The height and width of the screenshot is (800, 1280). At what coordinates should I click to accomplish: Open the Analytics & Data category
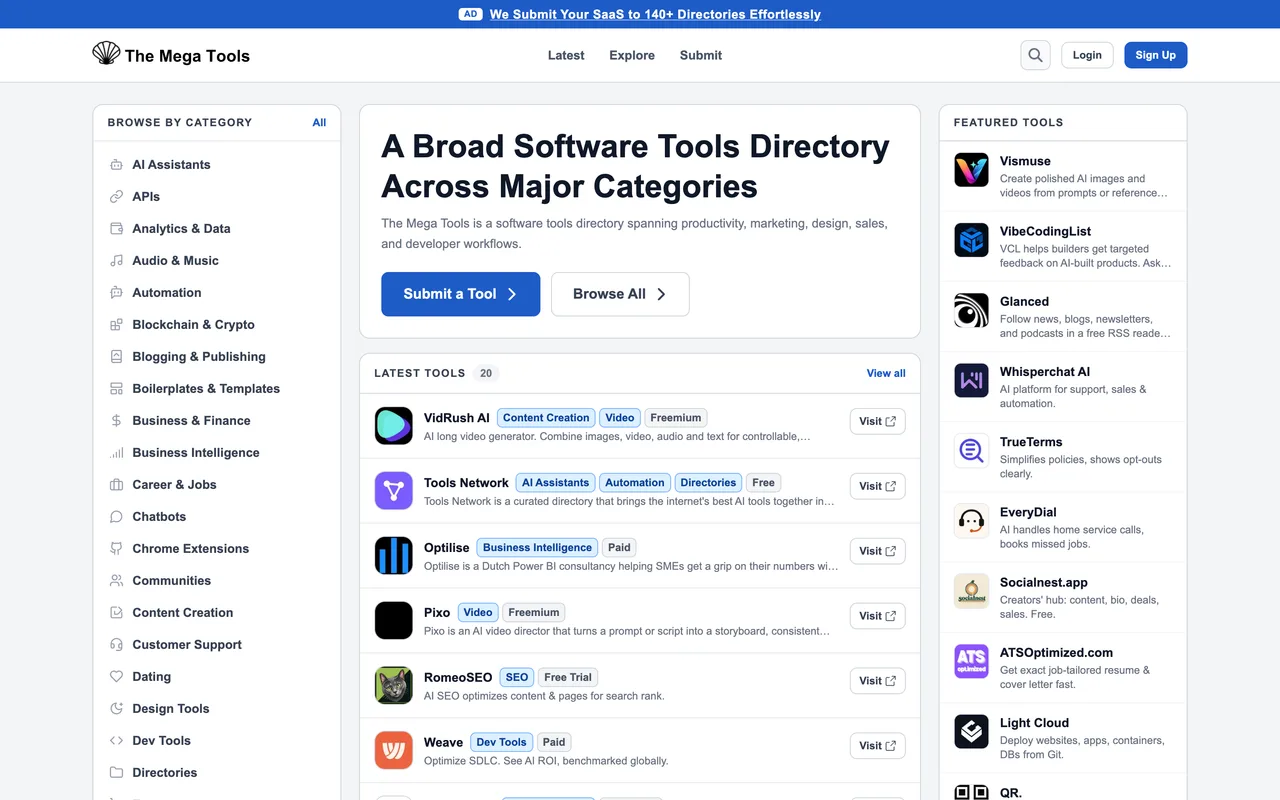[x=217, y=229]
